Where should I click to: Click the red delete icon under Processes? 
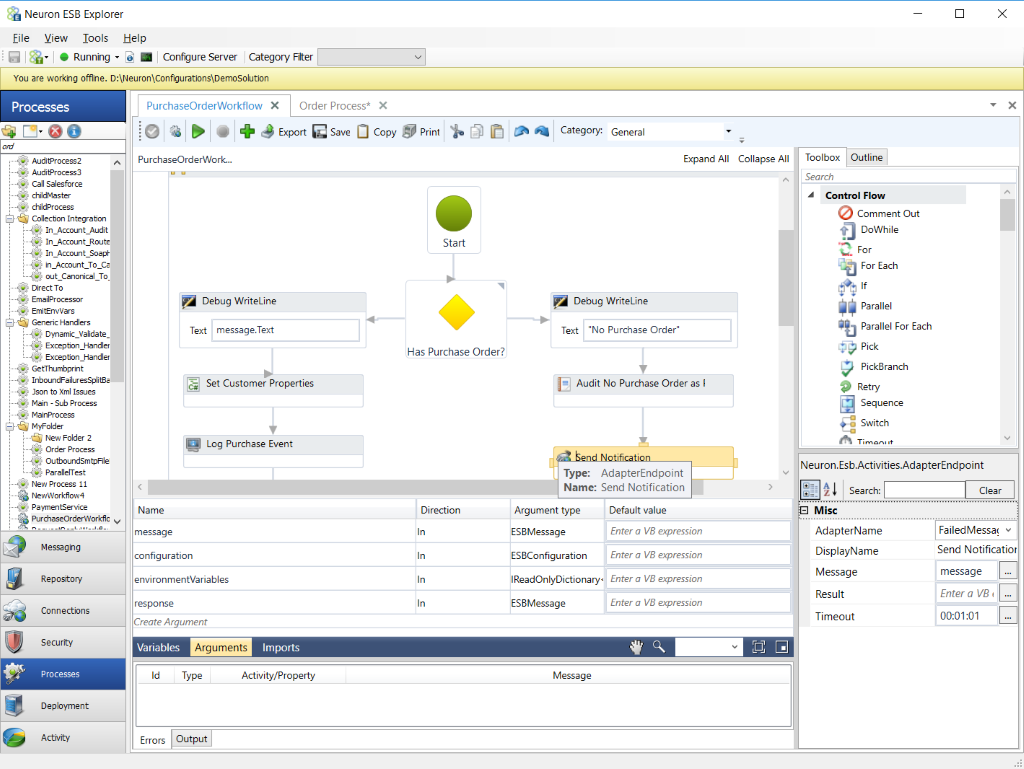point(56,131)
